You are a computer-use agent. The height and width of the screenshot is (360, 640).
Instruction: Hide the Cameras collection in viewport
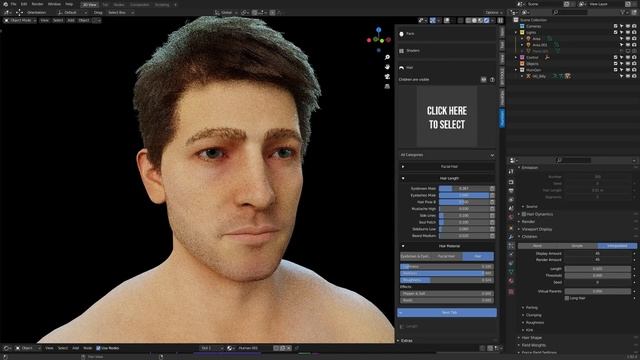click(x=628, y=26)
